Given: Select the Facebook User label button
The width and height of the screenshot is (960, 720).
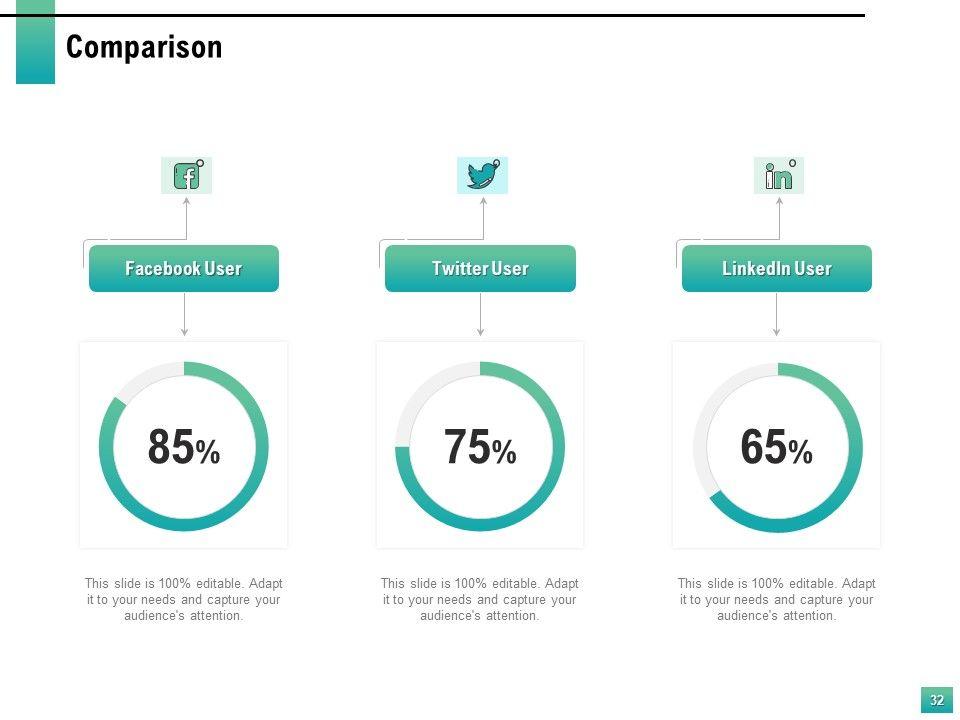Looking at the screenshot, I should 184,268.
